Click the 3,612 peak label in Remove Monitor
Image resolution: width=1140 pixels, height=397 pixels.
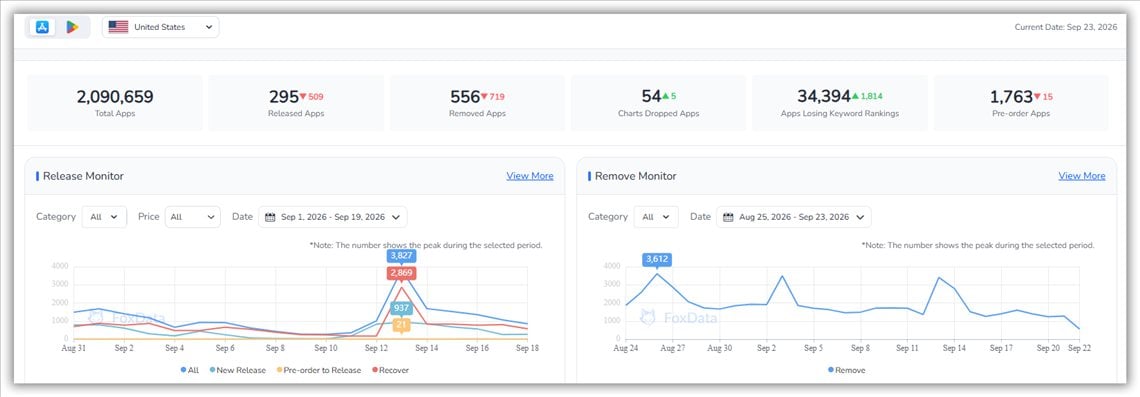[657, 259]
